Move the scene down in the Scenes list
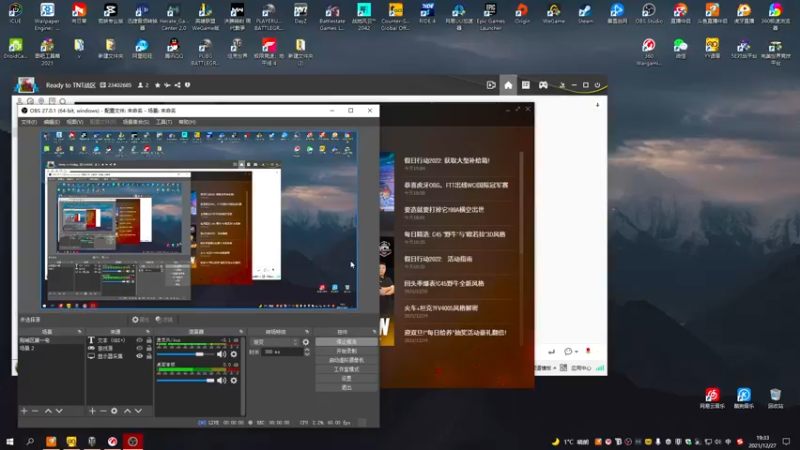Viewport: 800px width, 450px height. (59, 411)
